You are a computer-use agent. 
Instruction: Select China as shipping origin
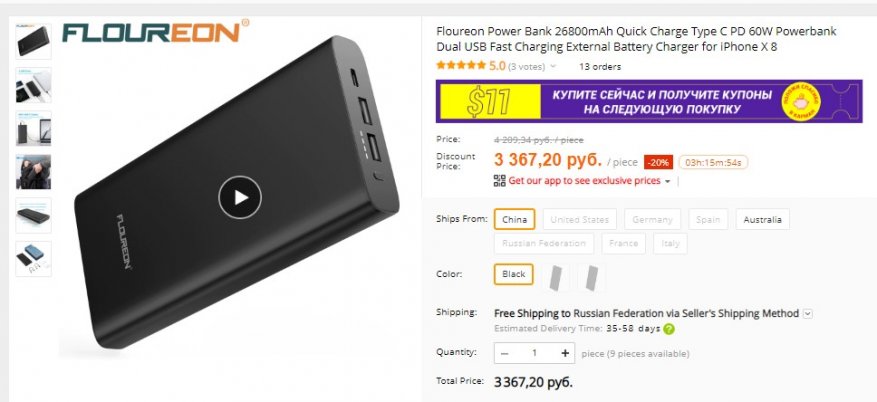tap(514, 220)
